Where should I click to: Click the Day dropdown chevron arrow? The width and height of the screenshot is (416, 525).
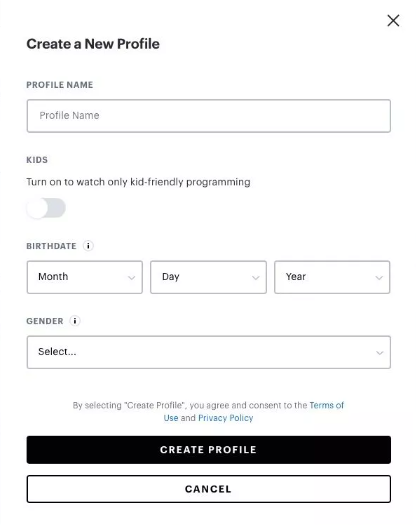(256, 278)
